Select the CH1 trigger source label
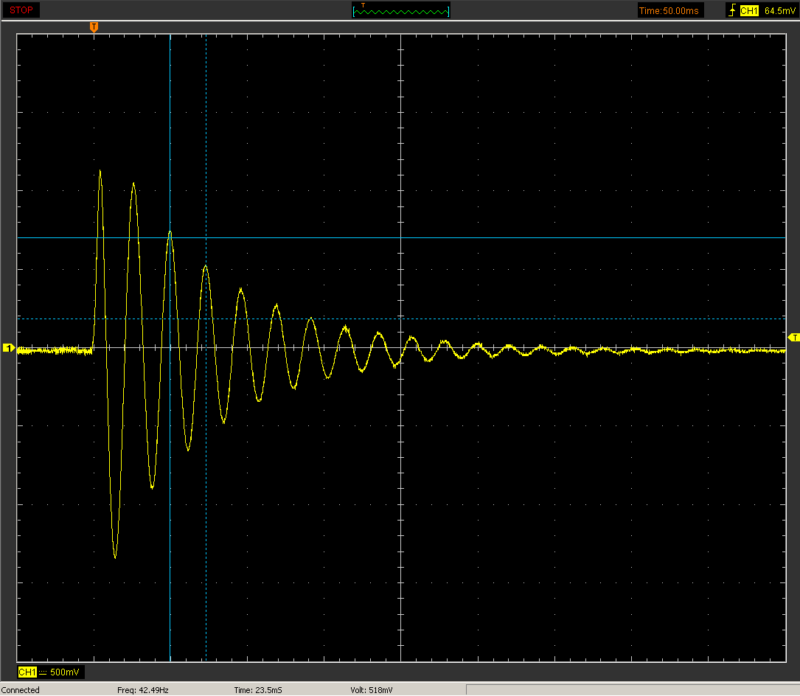 pos(749,11)
